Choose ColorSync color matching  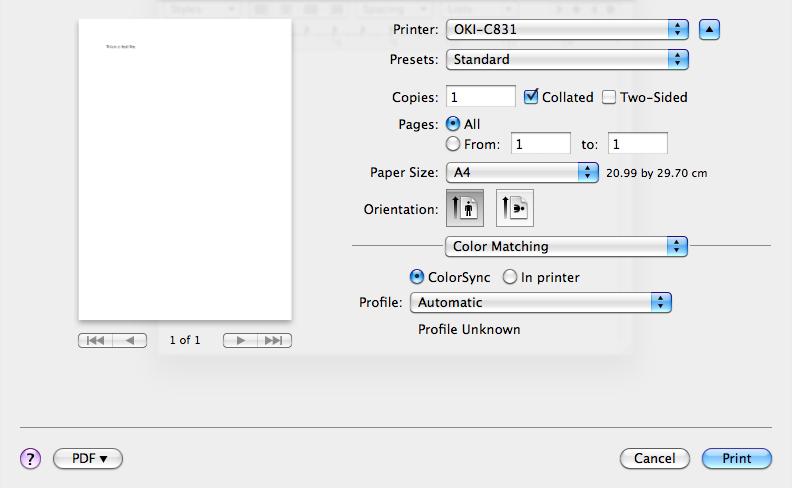pos(416,277)
